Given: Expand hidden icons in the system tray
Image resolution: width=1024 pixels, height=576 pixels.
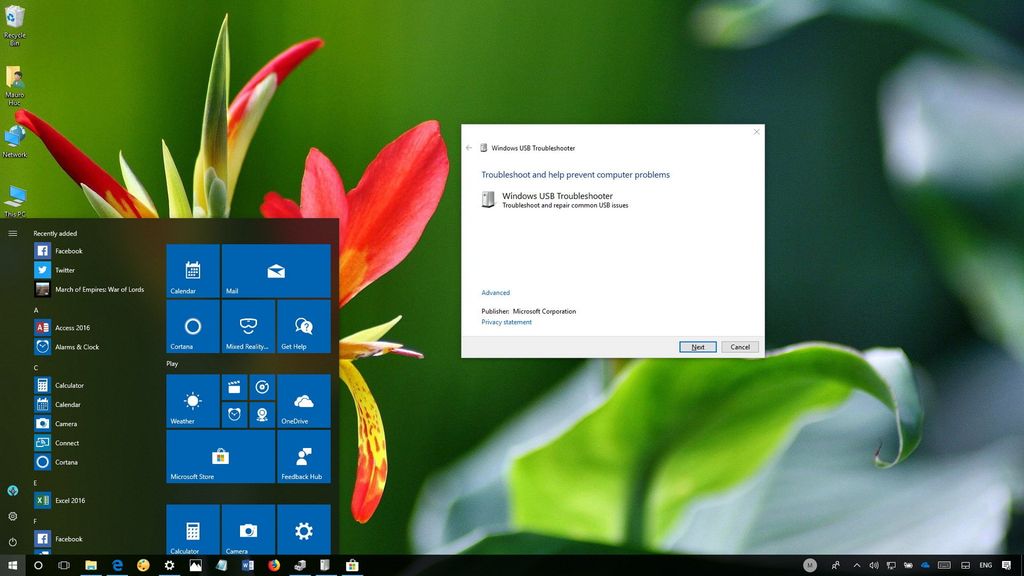Looking at the screenshot, I should [857, 565].
